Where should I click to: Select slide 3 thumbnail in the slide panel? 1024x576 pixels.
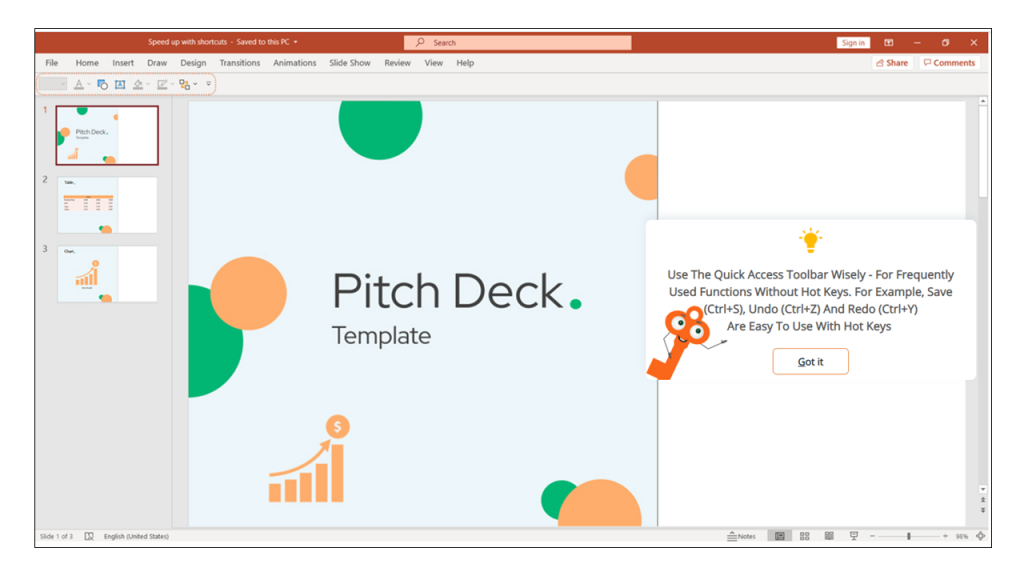pyautogui.click(x=106, y=273)
